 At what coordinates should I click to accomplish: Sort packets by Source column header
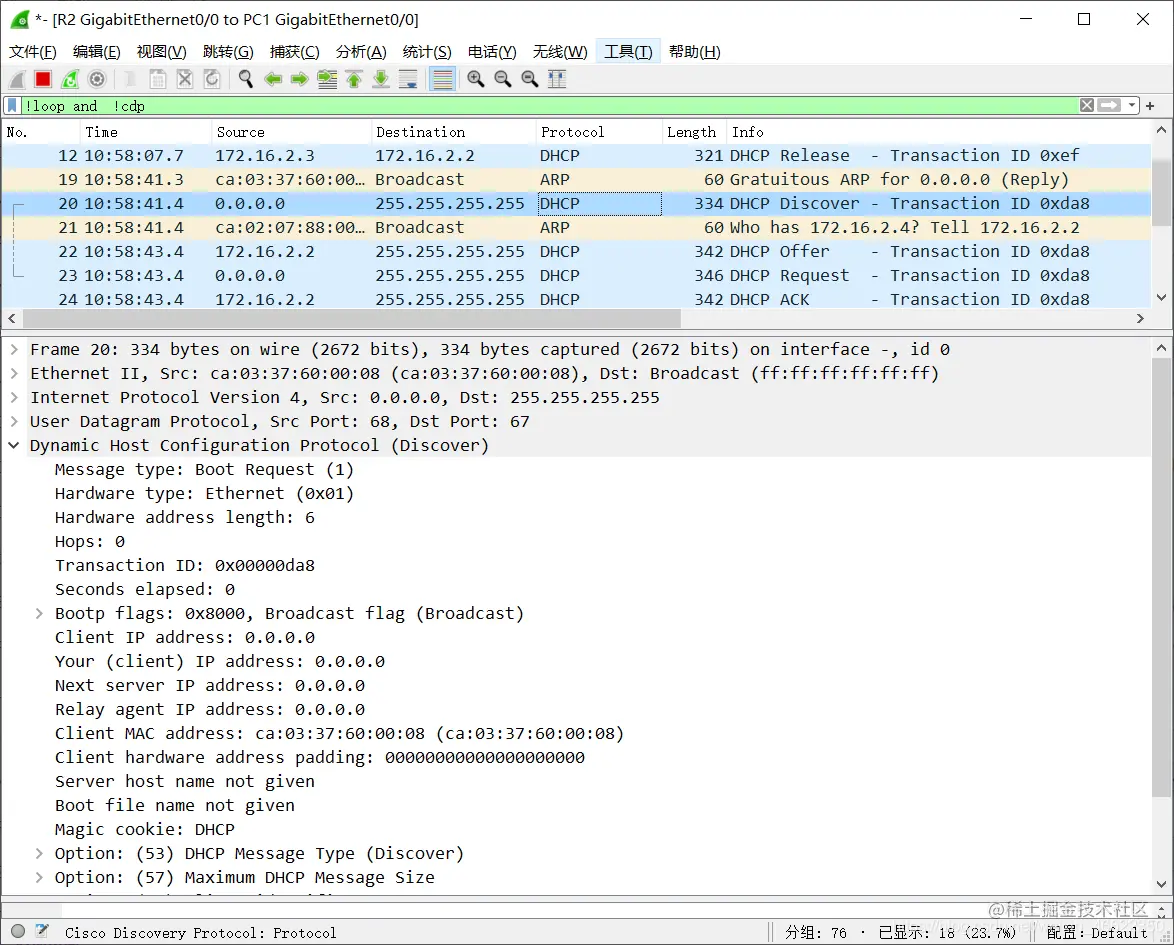click(291, 133)
